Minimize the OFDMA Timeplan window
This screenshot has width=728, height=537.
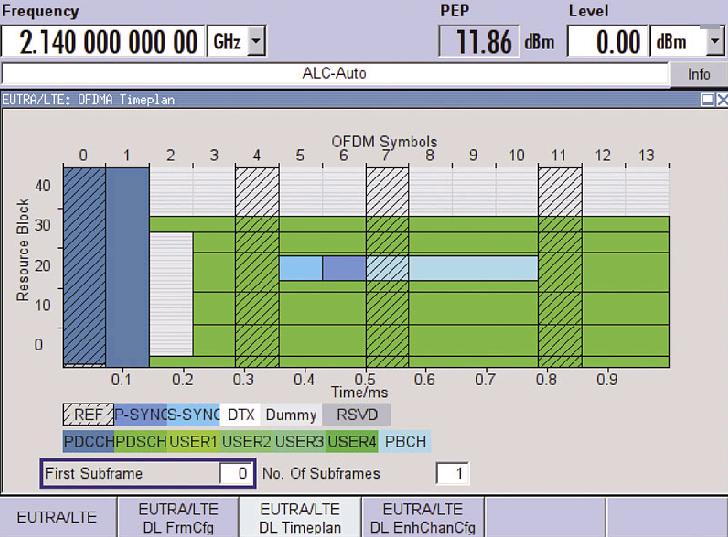[707, 100]
